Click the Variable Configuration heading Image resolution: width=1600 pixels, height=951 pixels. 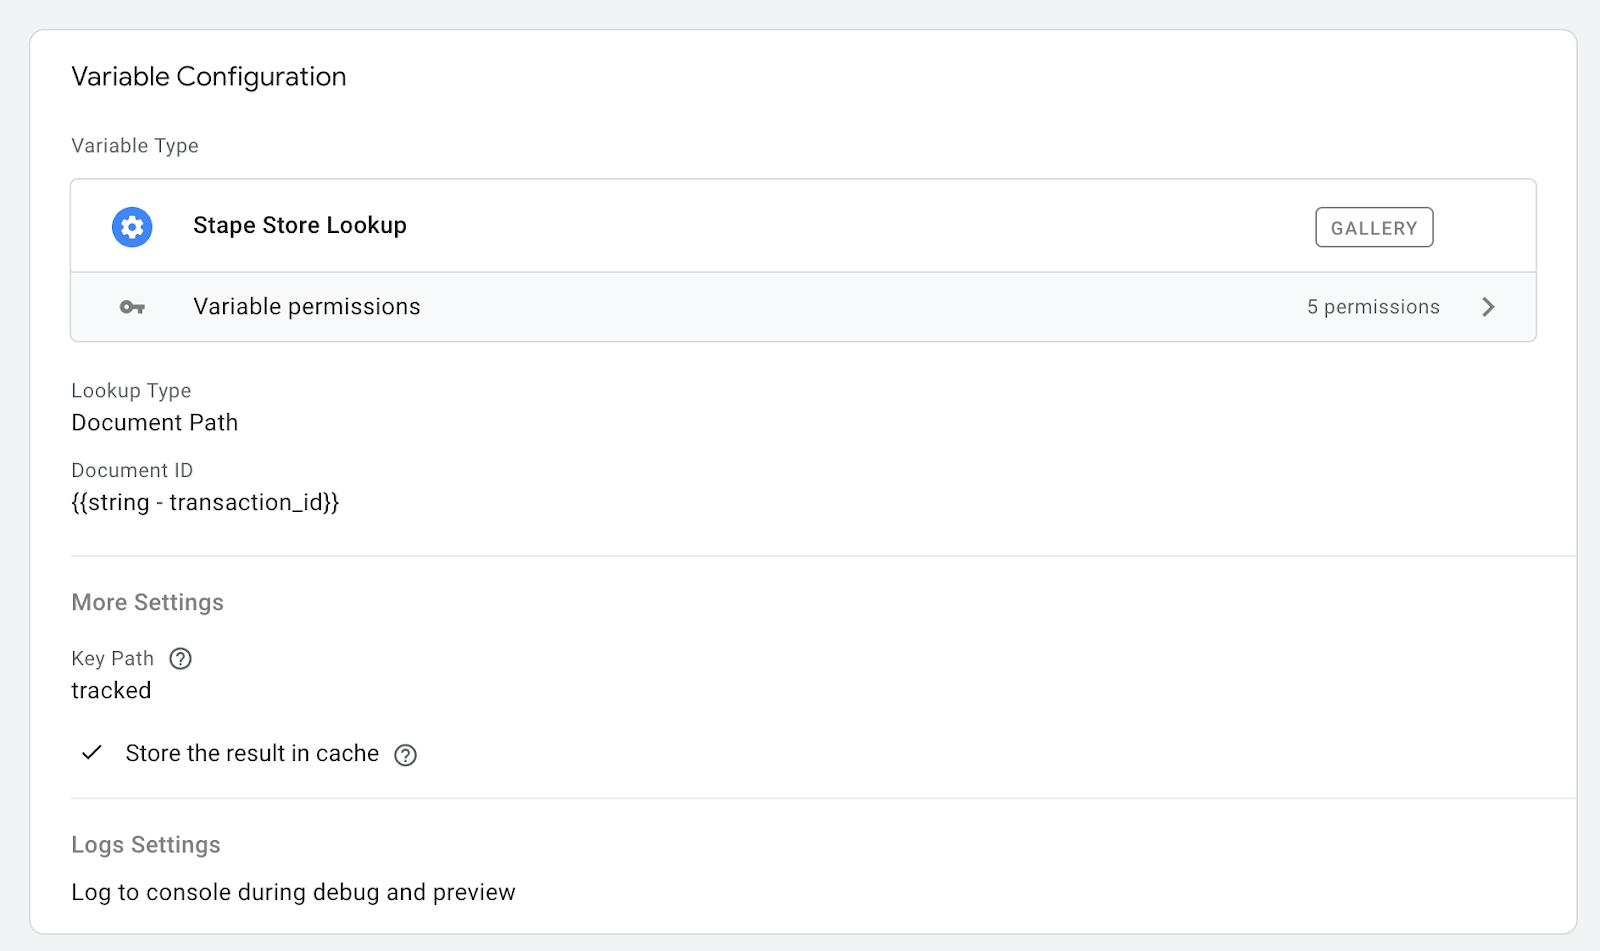(209, 77)
